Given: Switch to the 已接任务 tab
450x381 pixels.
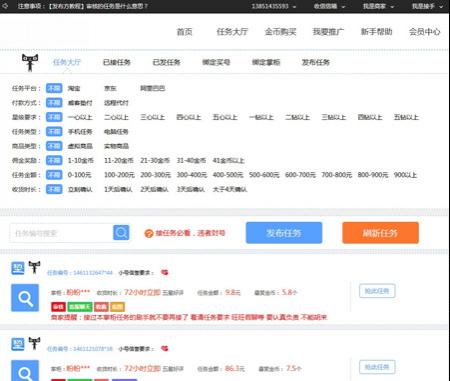Looking at the screenshot, I should click(x=117, y=62).
